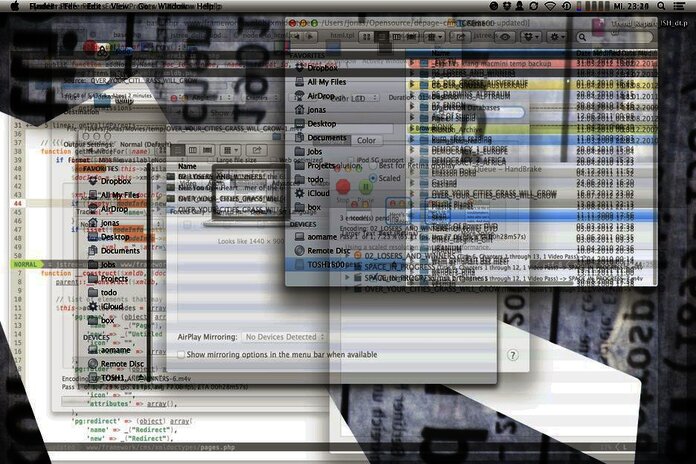
Task: Click the menu bar clock showing Mi. 23:20
Action: point(631,6)
